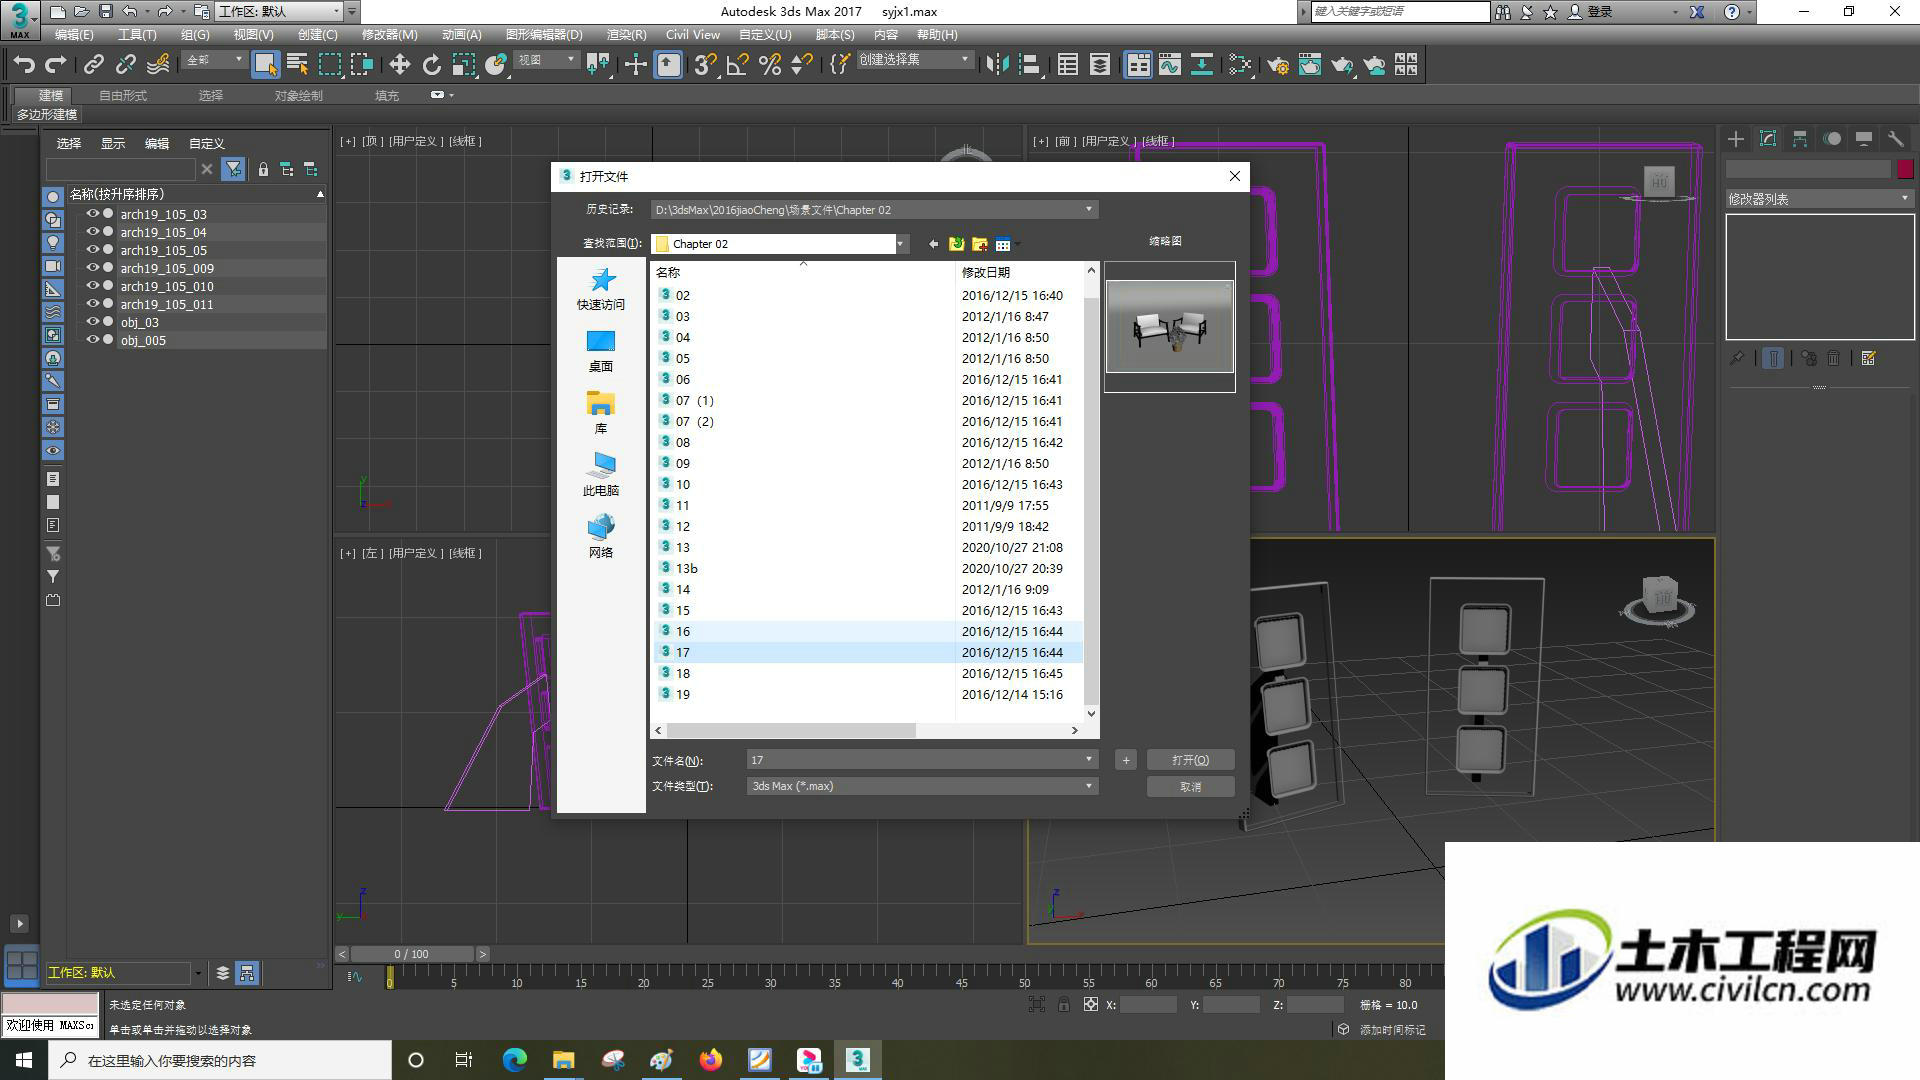Open Render Setup teapot icon
The height and width of the screenshot is (1080, 1920).
[x=1277, y=65]
